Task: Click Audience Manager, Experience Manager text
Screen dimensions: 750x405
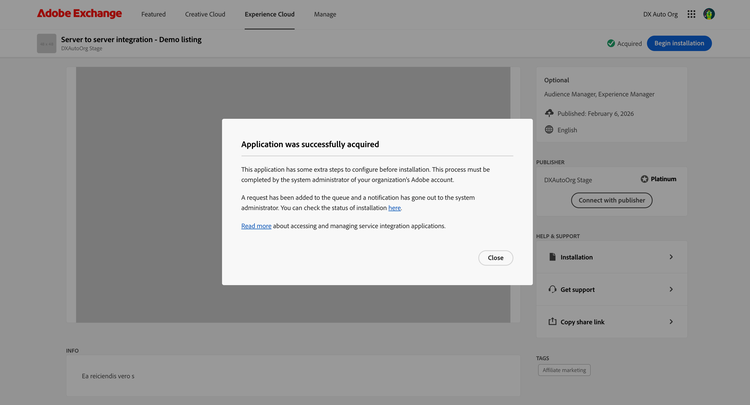Action: click(599, 94)
